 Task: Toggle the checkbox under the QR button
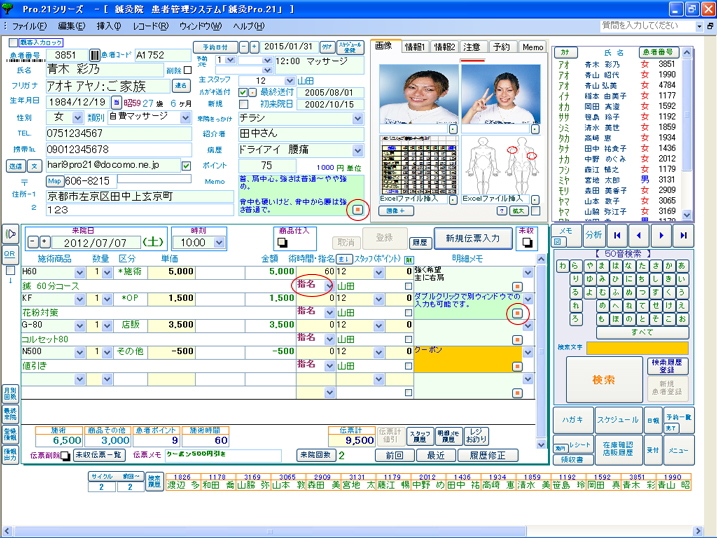click(x=10, y=271)
